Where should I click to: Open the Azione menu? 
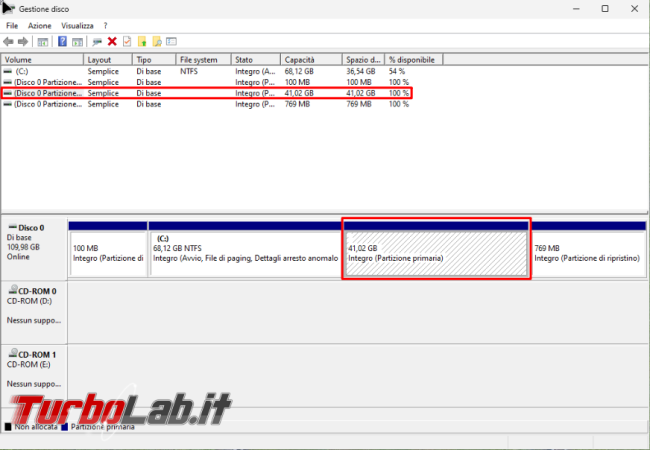(x=40, y=26)
